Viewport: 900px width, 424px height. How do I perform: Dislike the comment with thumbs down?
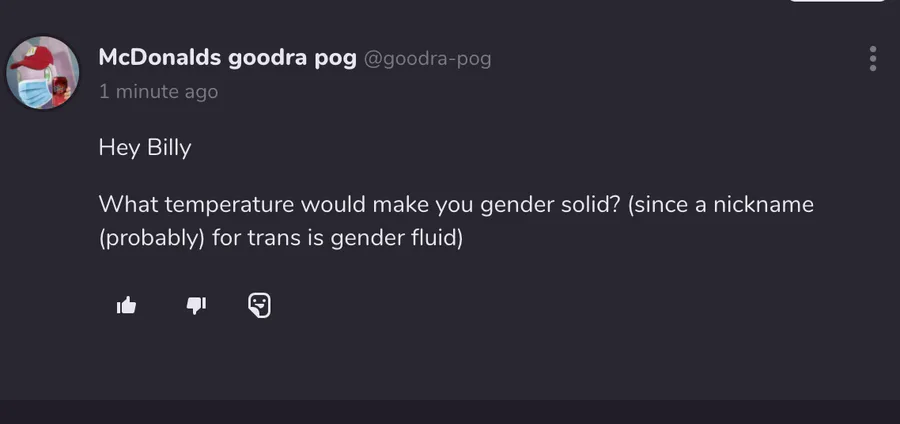click(196, 305)
